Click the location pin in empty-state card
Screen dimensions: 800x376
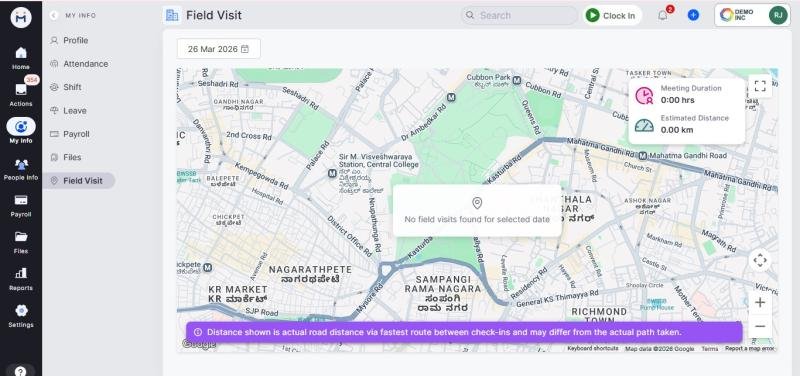(477, 203)
